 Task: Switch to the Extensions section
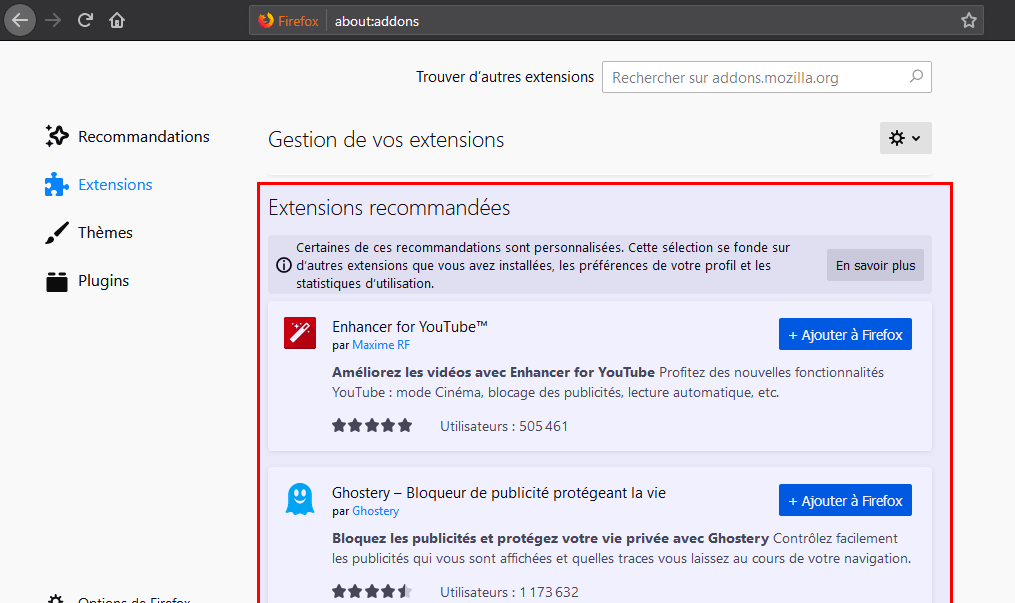pos(115,185)
